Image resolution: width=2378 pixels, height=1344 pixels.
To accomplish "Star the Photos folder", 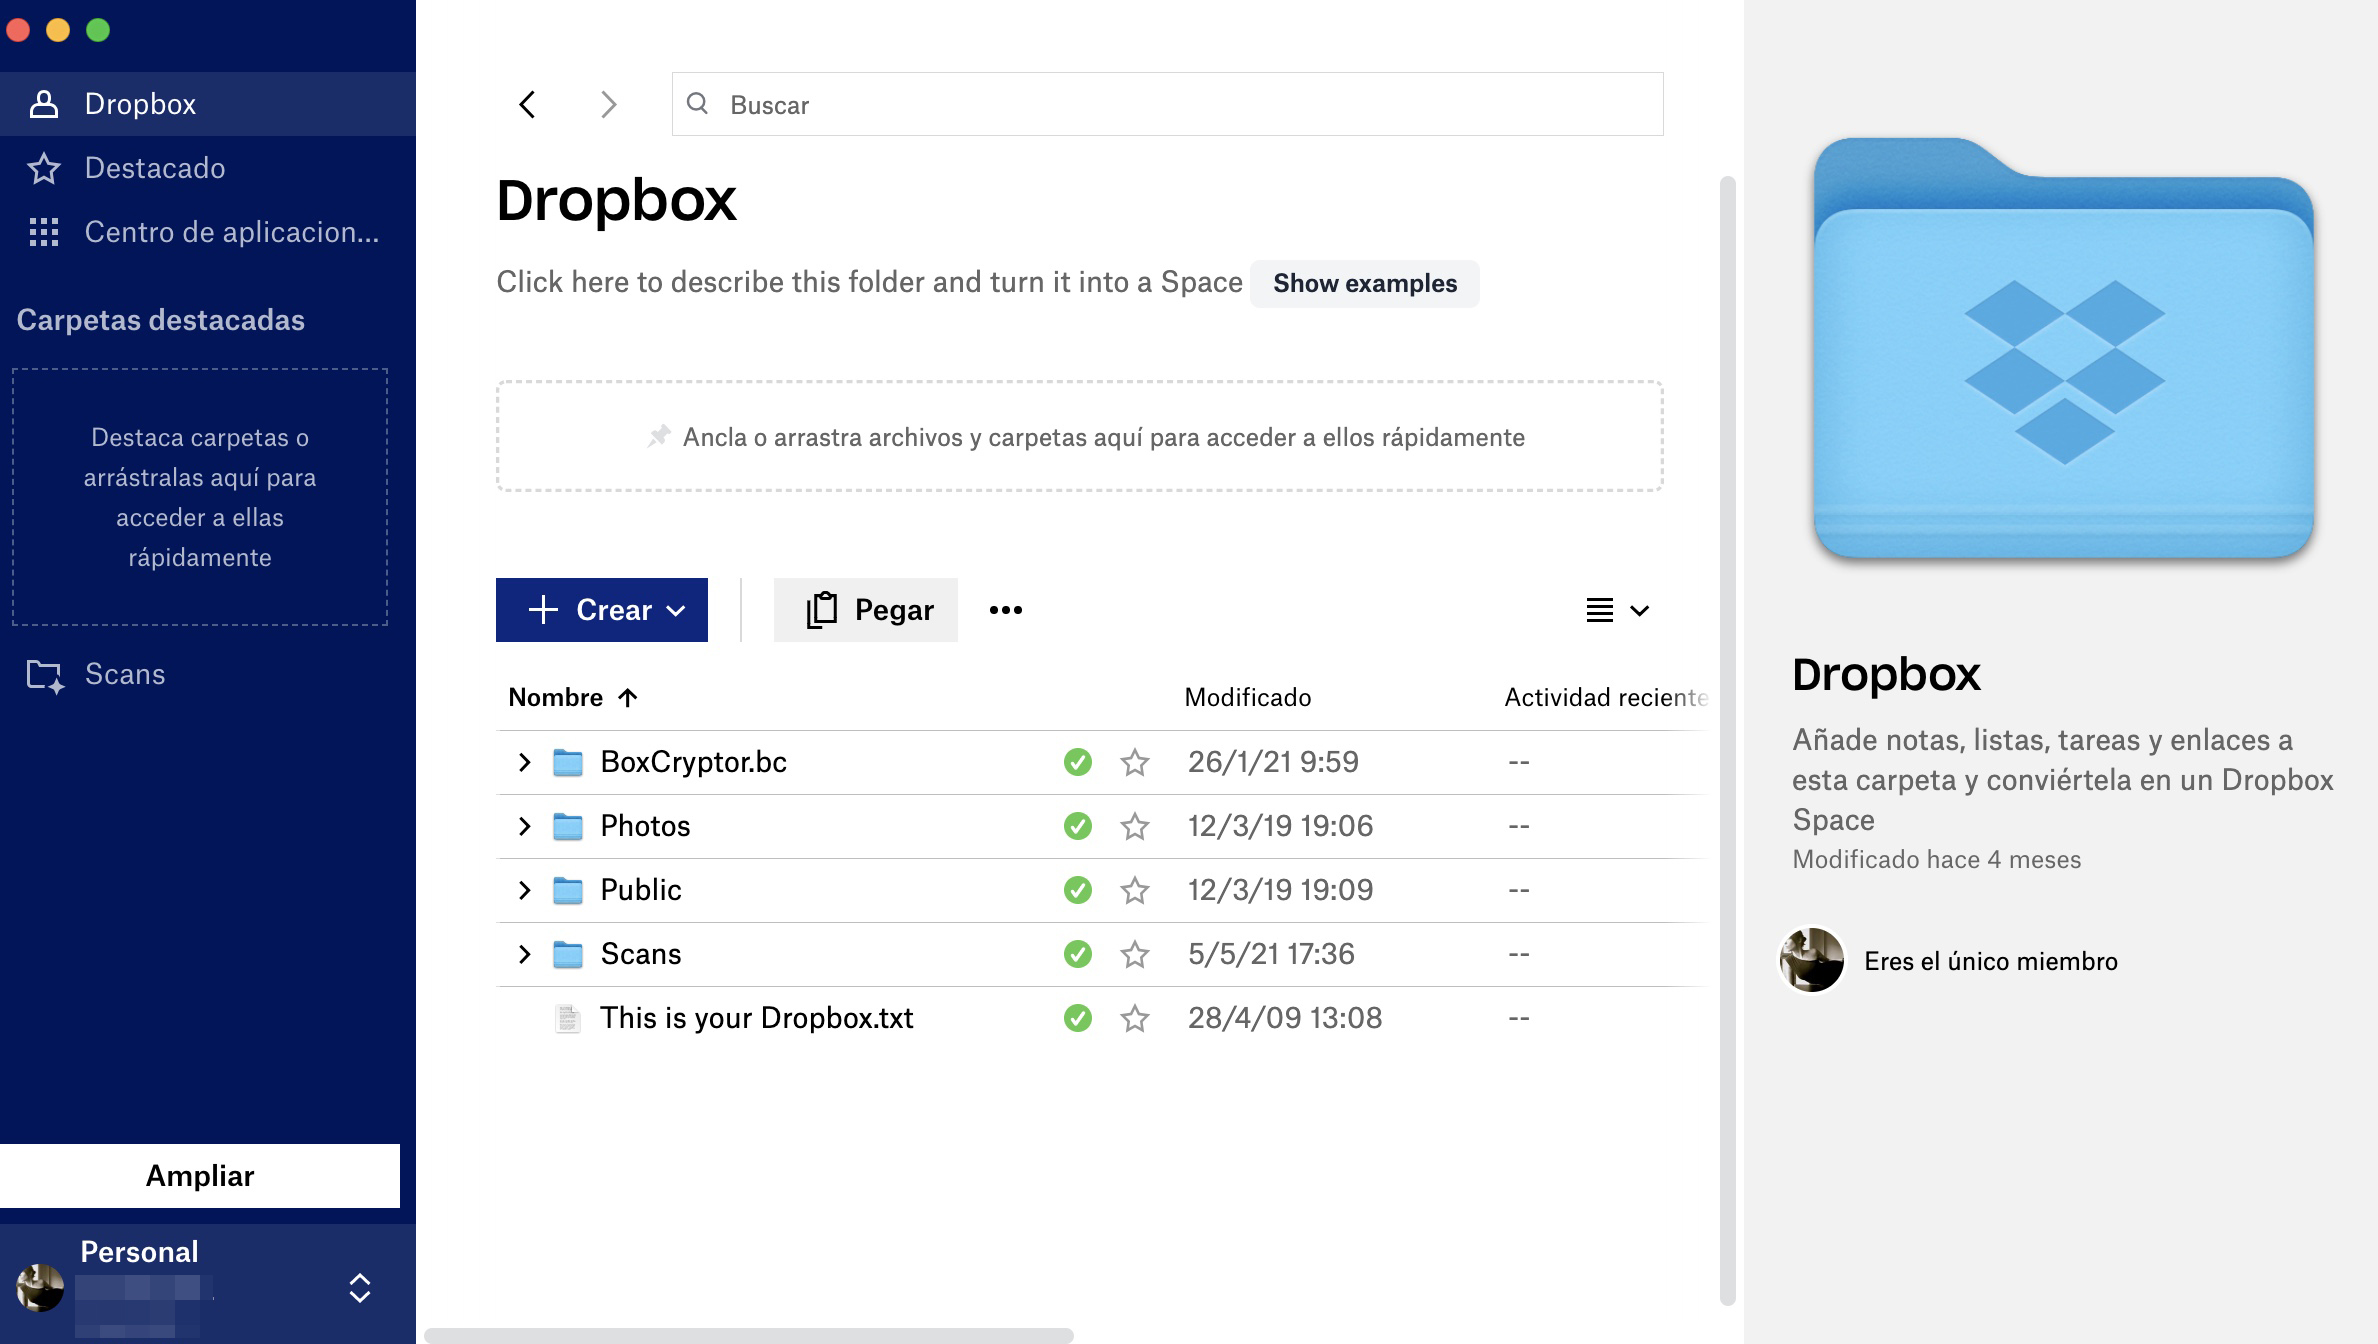I will click(x=1134, y=827).
